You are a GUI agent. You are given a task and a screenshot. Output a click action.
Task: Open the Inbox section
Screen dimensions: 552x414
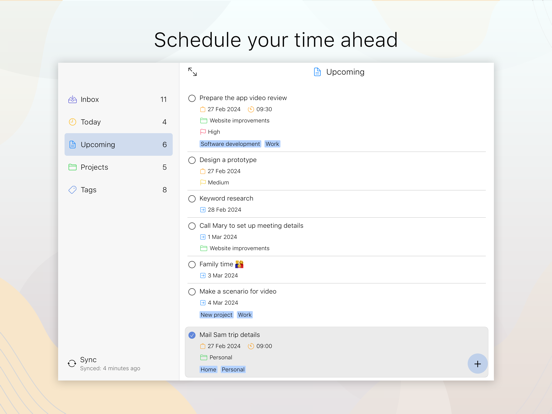coord(119,99)
